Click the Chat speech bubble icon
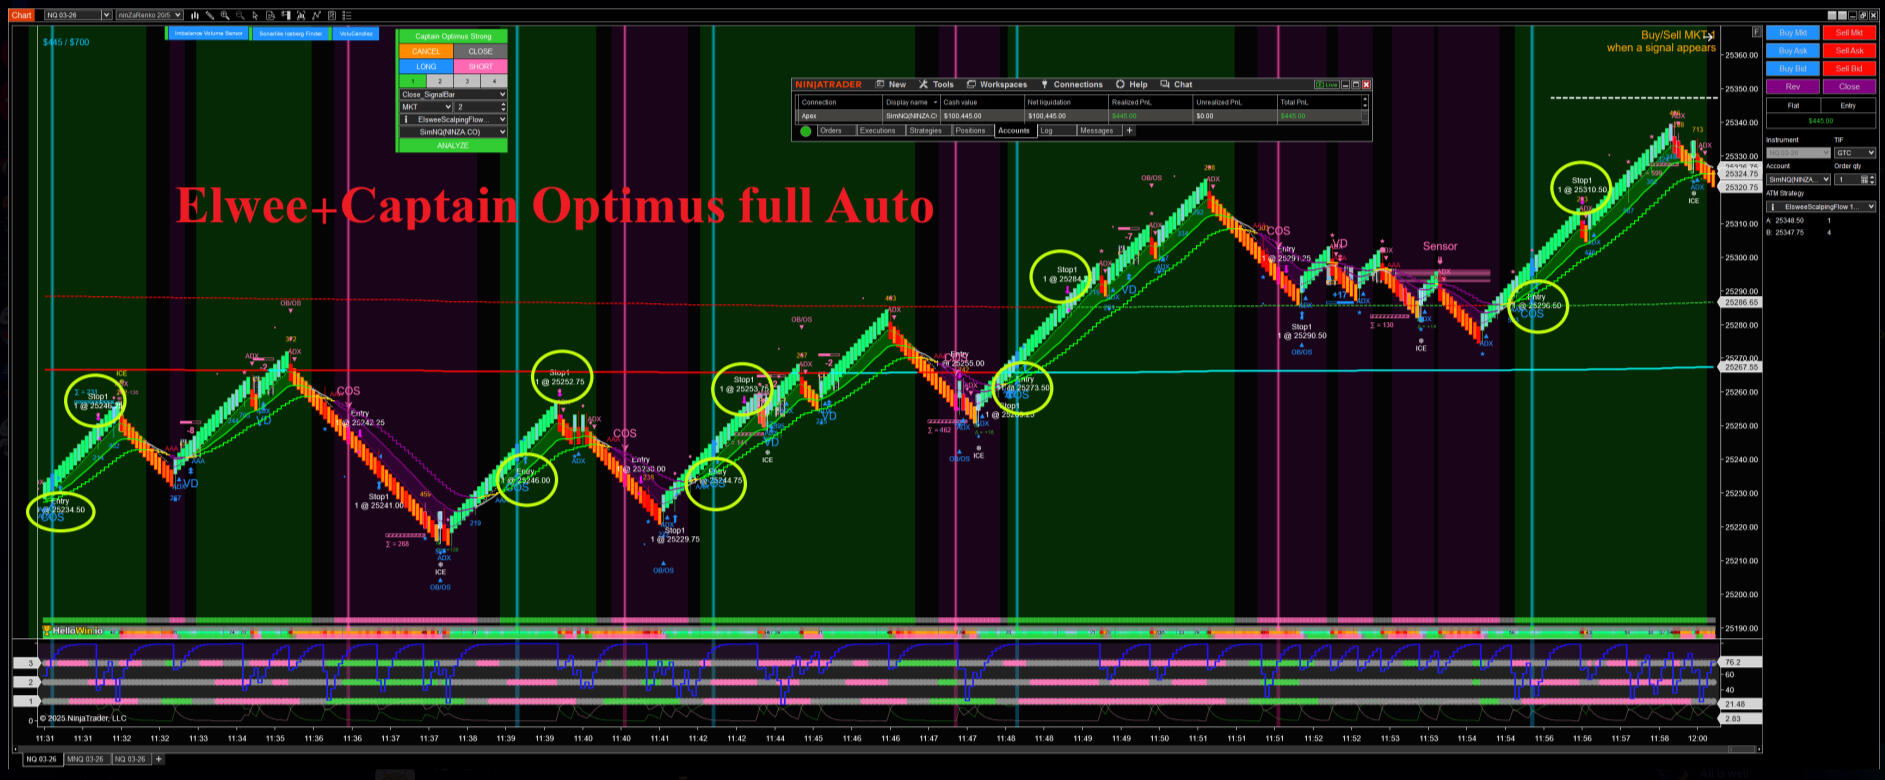The width and height of the screenshot is (1885, 780). point(1165,85)
